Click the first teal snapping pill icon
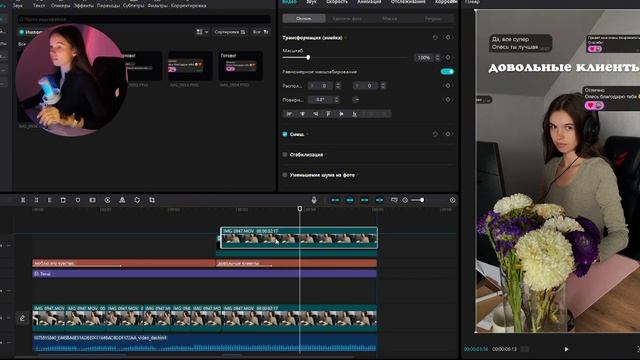This screenshot has height=360, width=640. click(x=335, y=200)
